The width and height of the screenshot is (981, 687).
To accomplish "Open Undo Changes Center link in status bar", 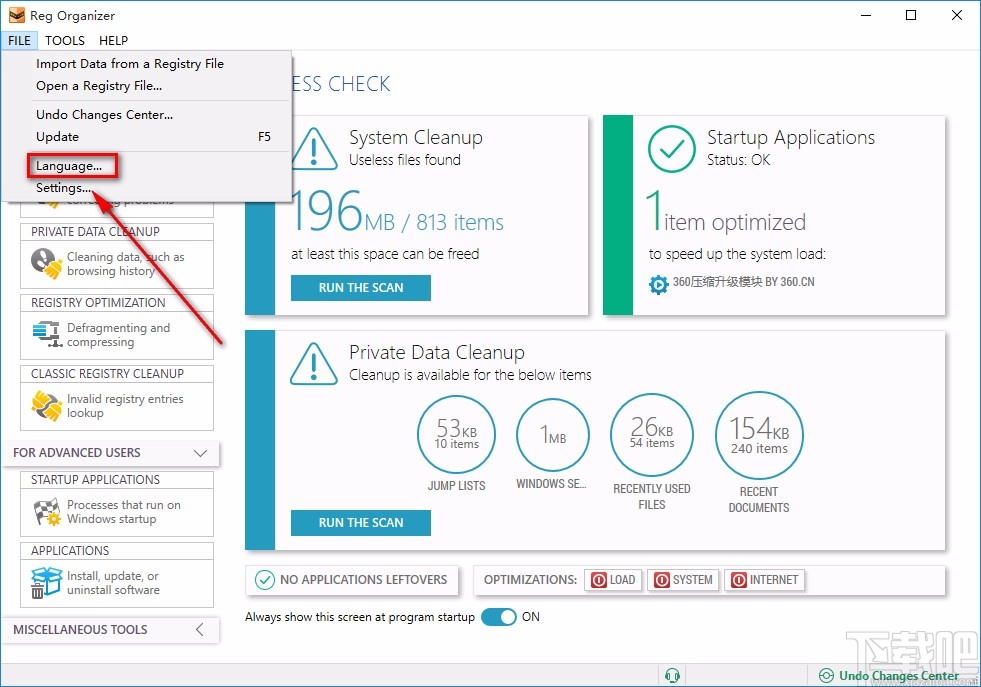I will point(898,676).
